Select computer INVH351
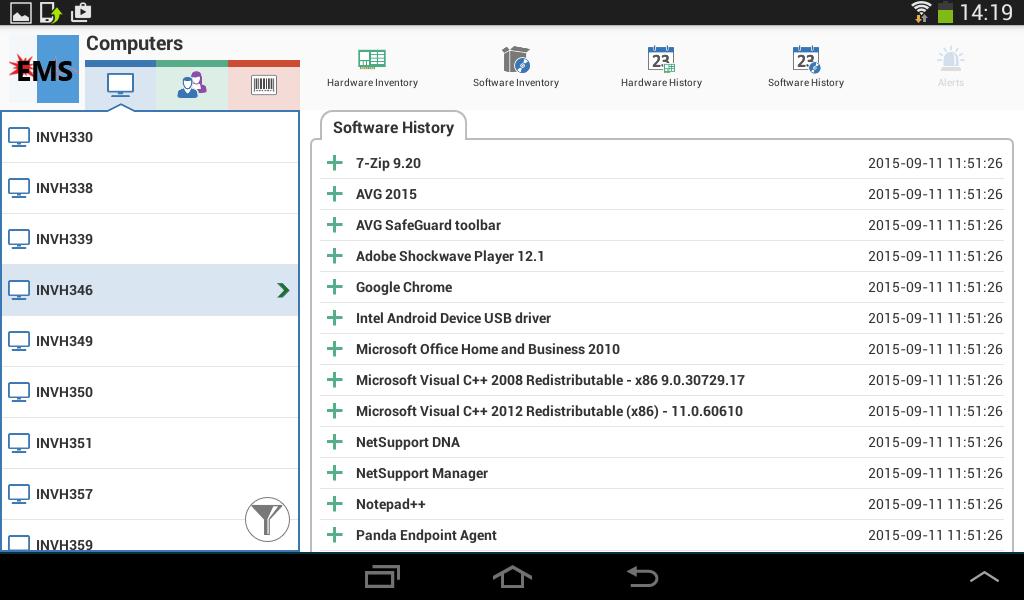 click(150, 443)
